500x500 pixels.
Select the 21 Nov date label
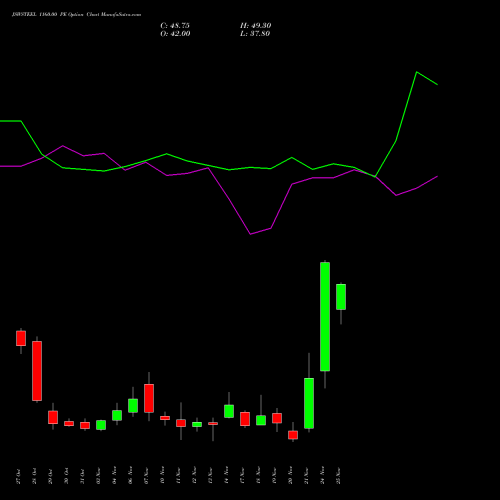pos(306,477)
